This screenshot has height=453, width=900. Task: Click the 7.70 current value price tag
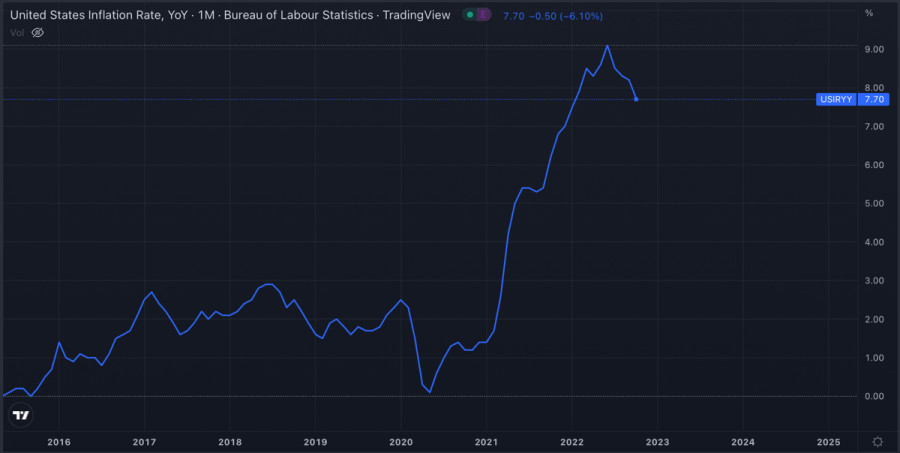(874, 99)
